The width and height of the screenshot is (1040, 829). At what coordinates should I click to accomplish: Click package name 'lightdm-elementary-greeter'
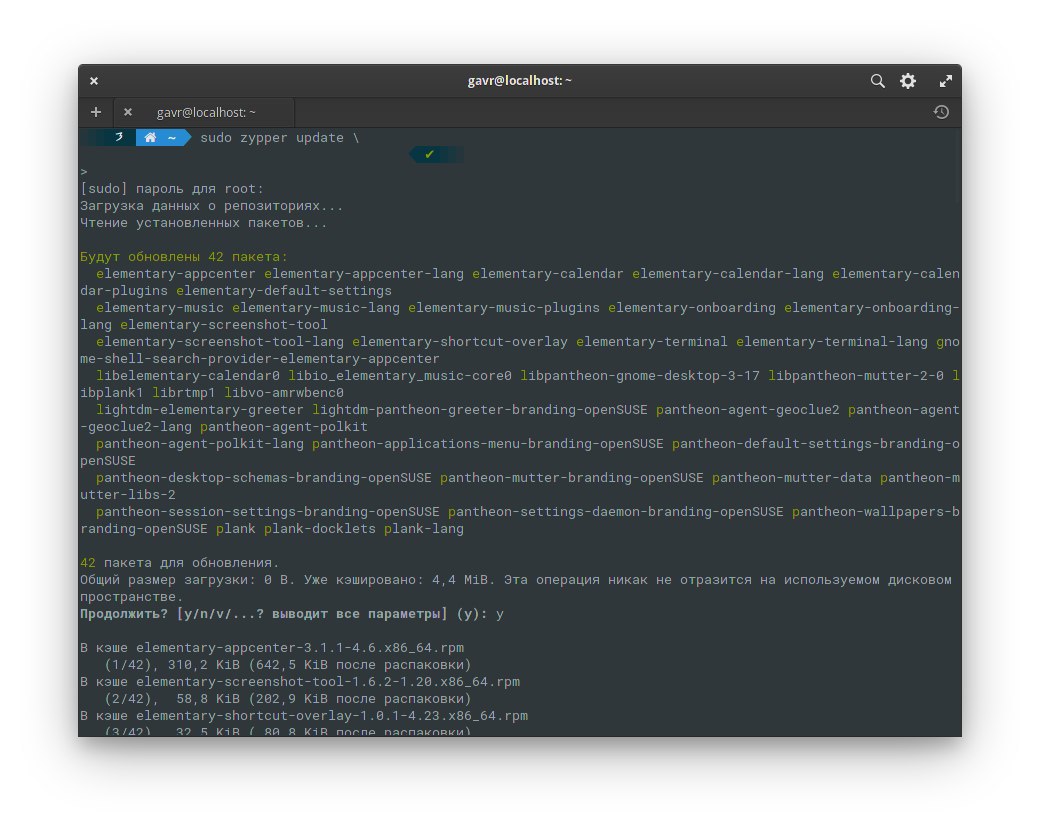[200, 410]
